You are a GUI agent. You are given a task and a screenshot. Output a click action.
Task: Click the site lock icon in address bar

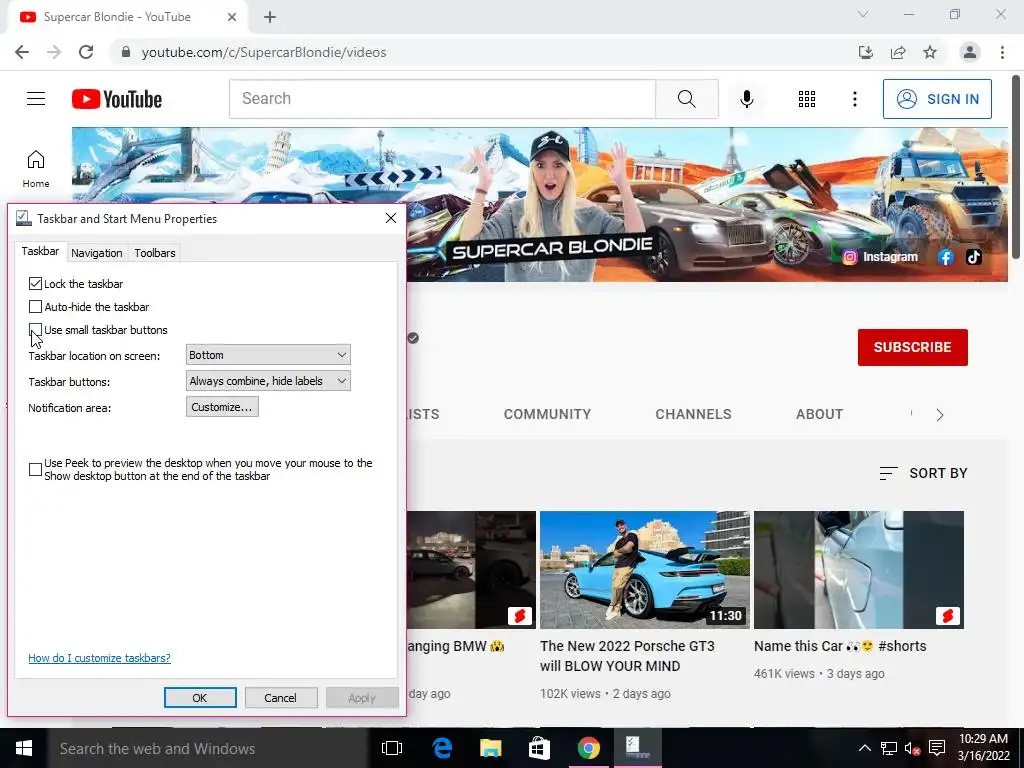pos(126,52)
